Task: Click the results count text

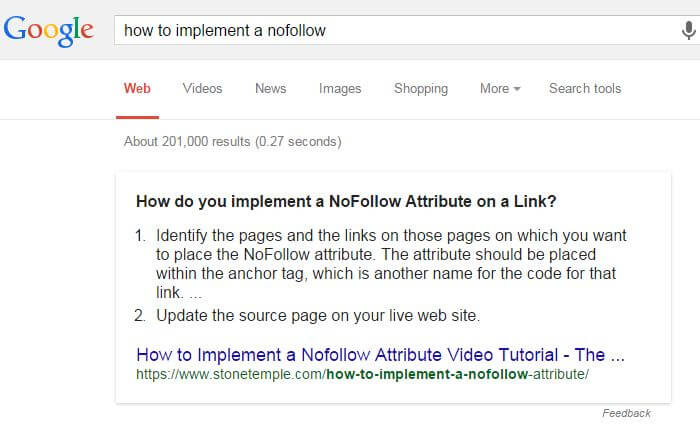Action: 232,141
